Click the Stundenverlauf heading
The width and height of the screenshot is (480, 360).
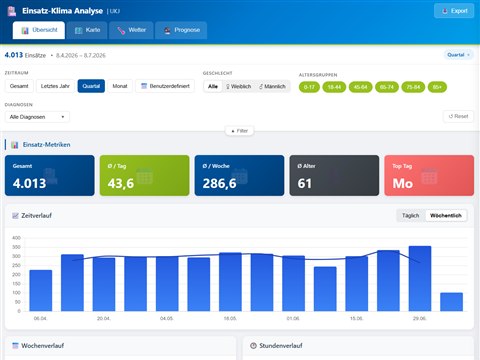(x=281, y=346)
